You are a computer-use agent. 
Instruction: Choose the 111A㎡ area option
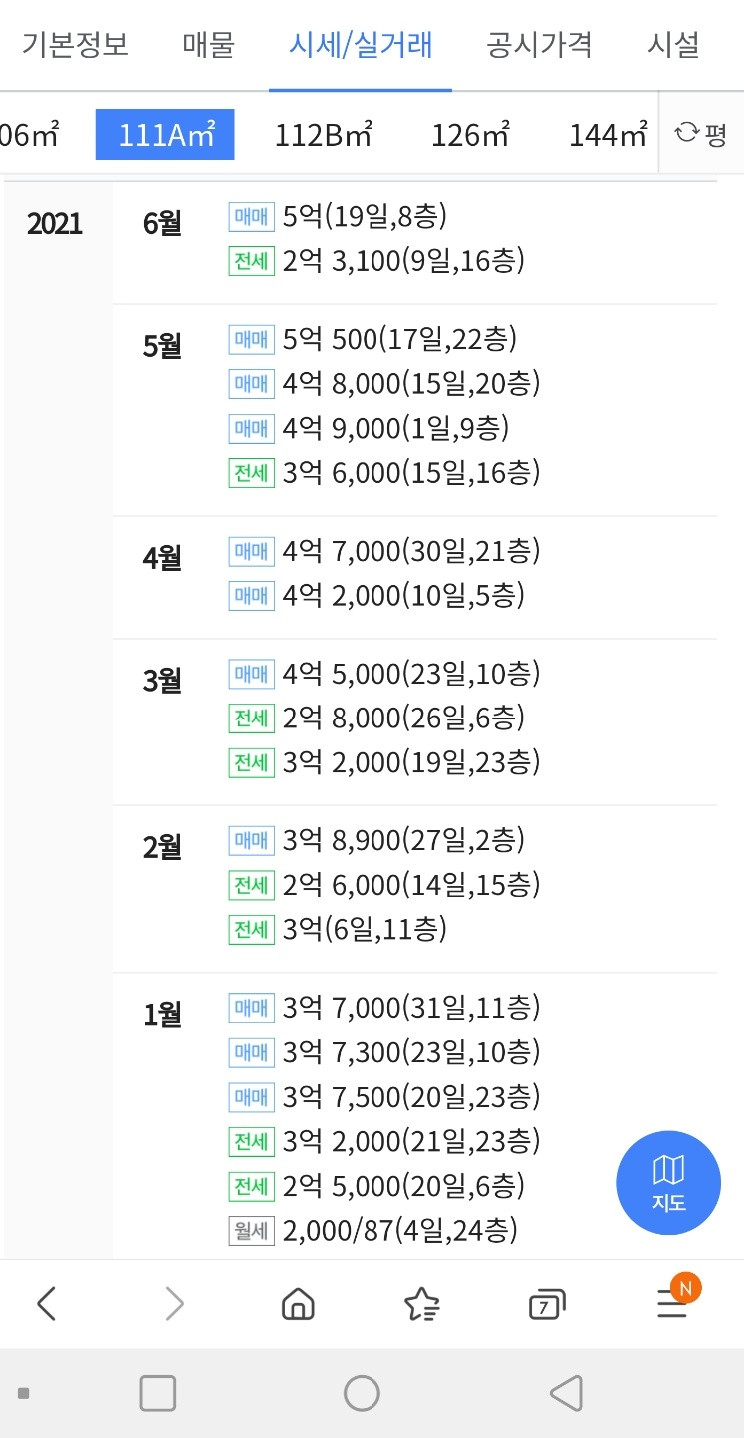[165, 134]
